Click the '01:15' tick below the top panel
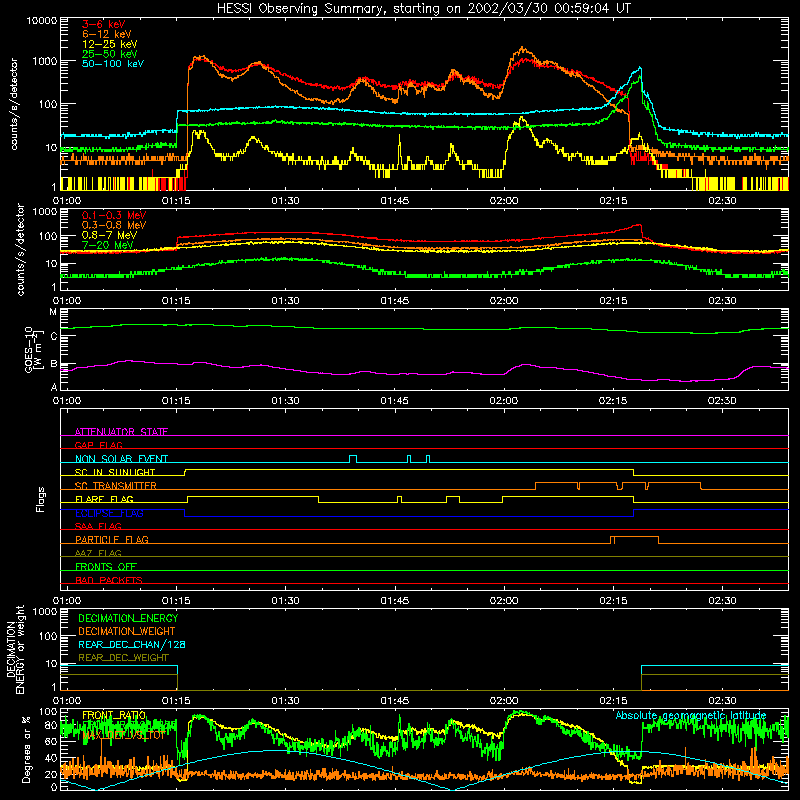800x800 pixels. point(176,201)
